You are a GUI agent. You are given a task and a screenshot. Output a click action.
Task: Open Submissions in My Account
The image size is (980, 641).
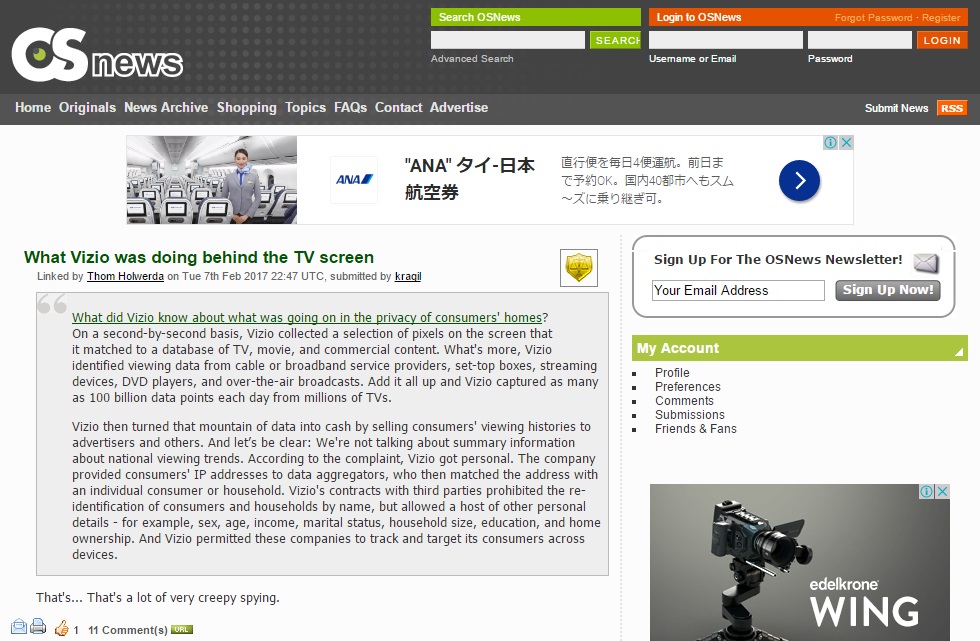689,415
